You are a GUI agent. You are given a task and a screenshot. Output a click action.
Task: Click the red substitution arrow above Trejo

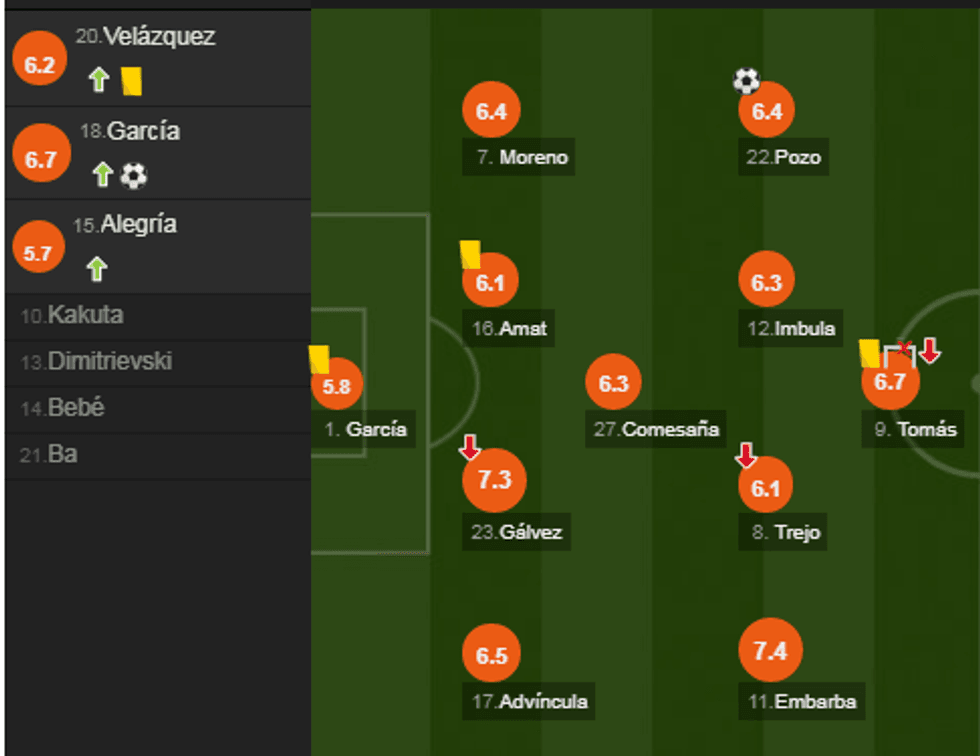click(746, 456)
